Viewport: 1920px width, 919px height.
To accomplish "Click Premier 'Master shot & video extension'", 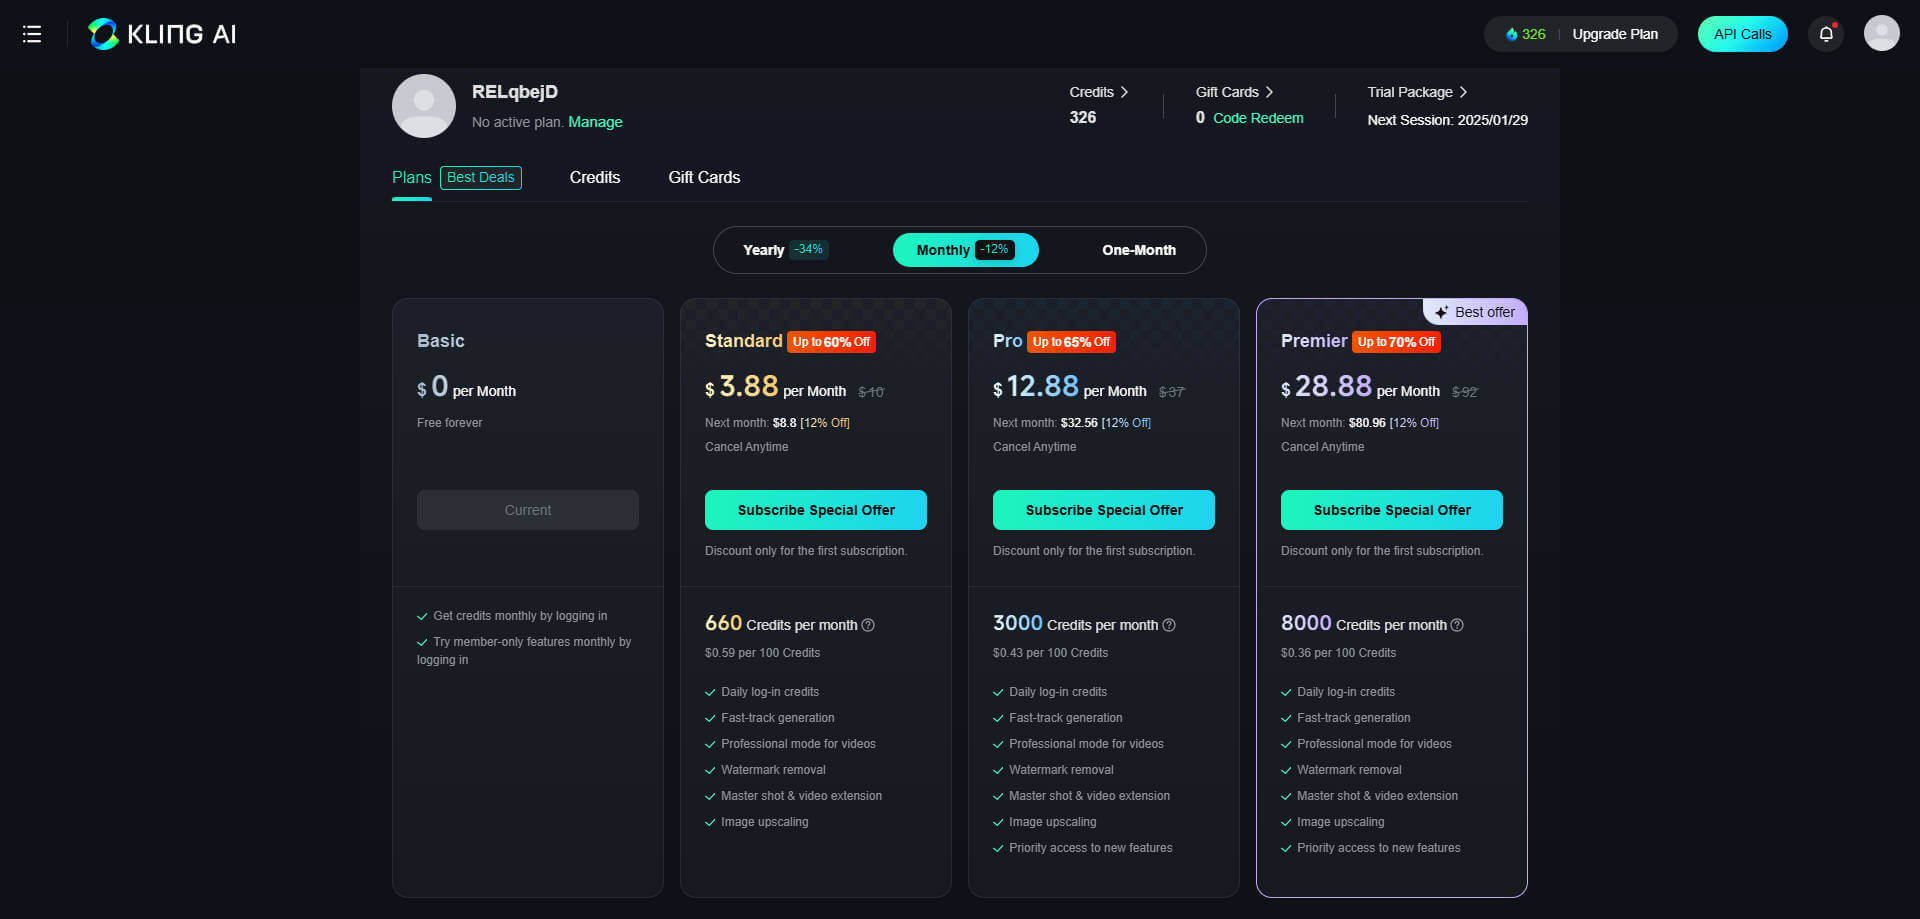I will pos(1377,796).
